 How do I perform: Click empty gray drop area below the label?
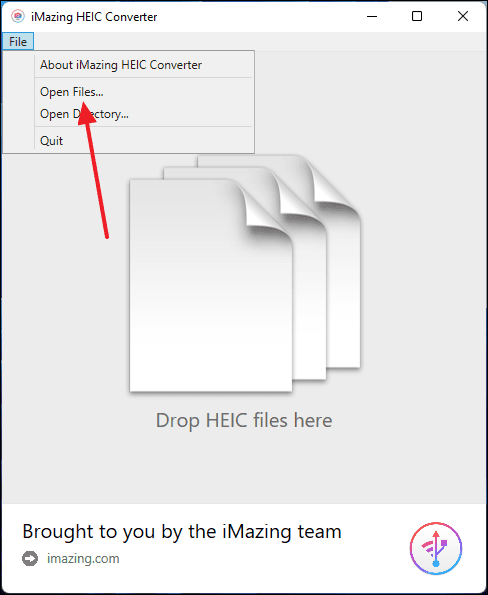(244, 469)
